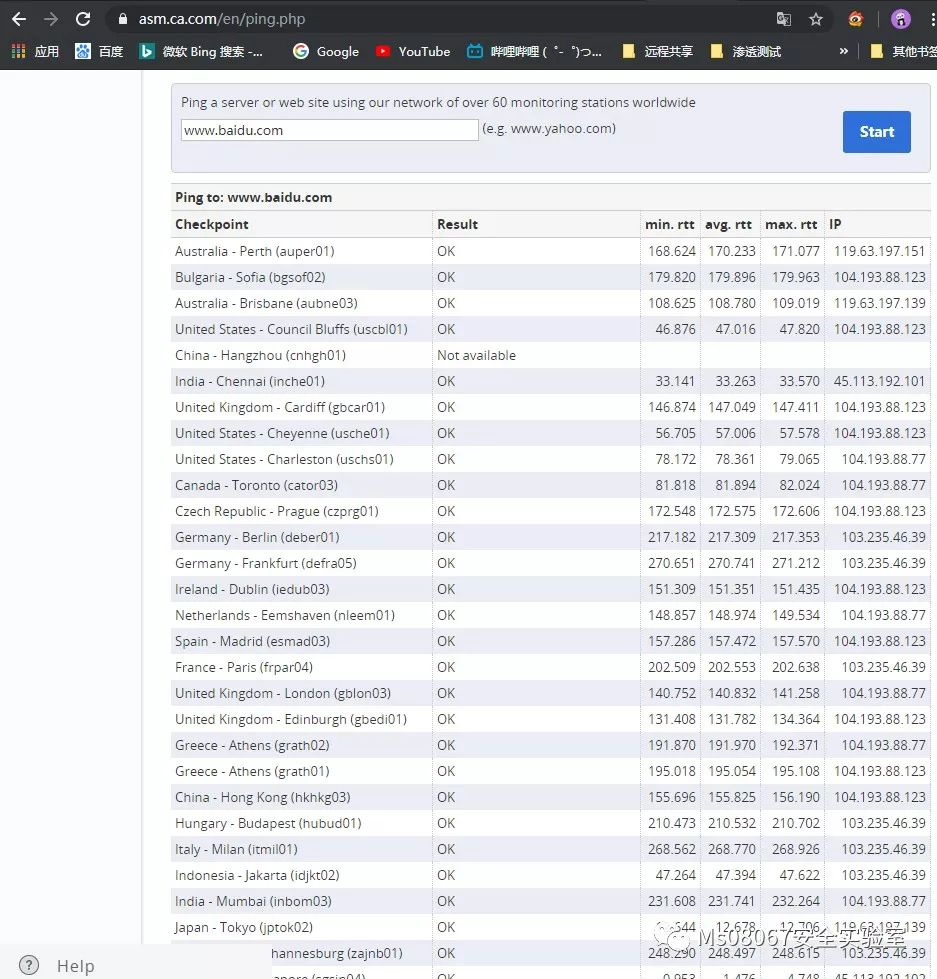Click the padlock site info icon
The height and width of the screenshot is (979, 937).
coord(123,19)
